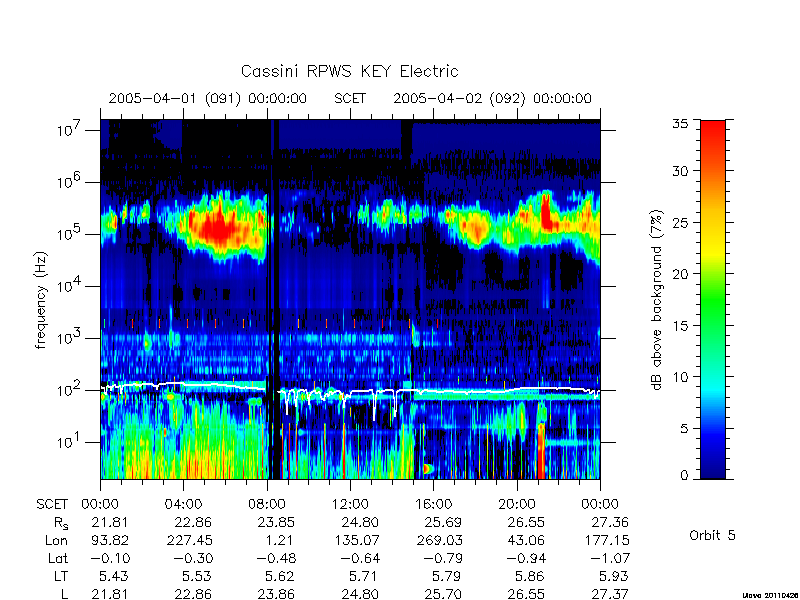800x600 pixels.
Task: Click the 10^5 frequency axis label
Action: point(70,233)
